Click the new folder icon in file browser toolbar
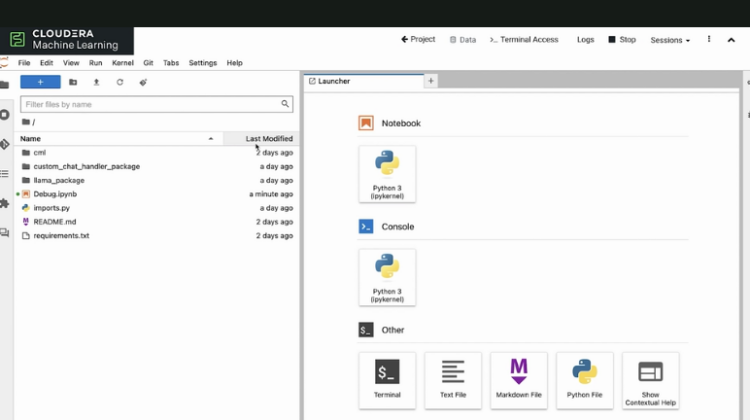The image size is (750, 420). [x=73, y=82]
